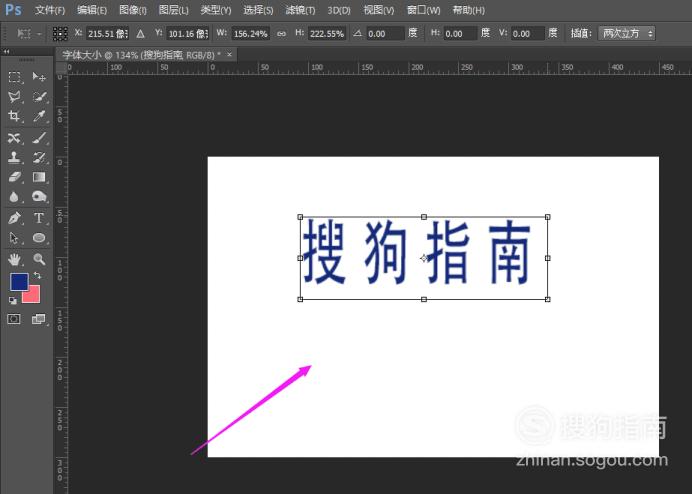Select the Brush tool

click(39, 138)
